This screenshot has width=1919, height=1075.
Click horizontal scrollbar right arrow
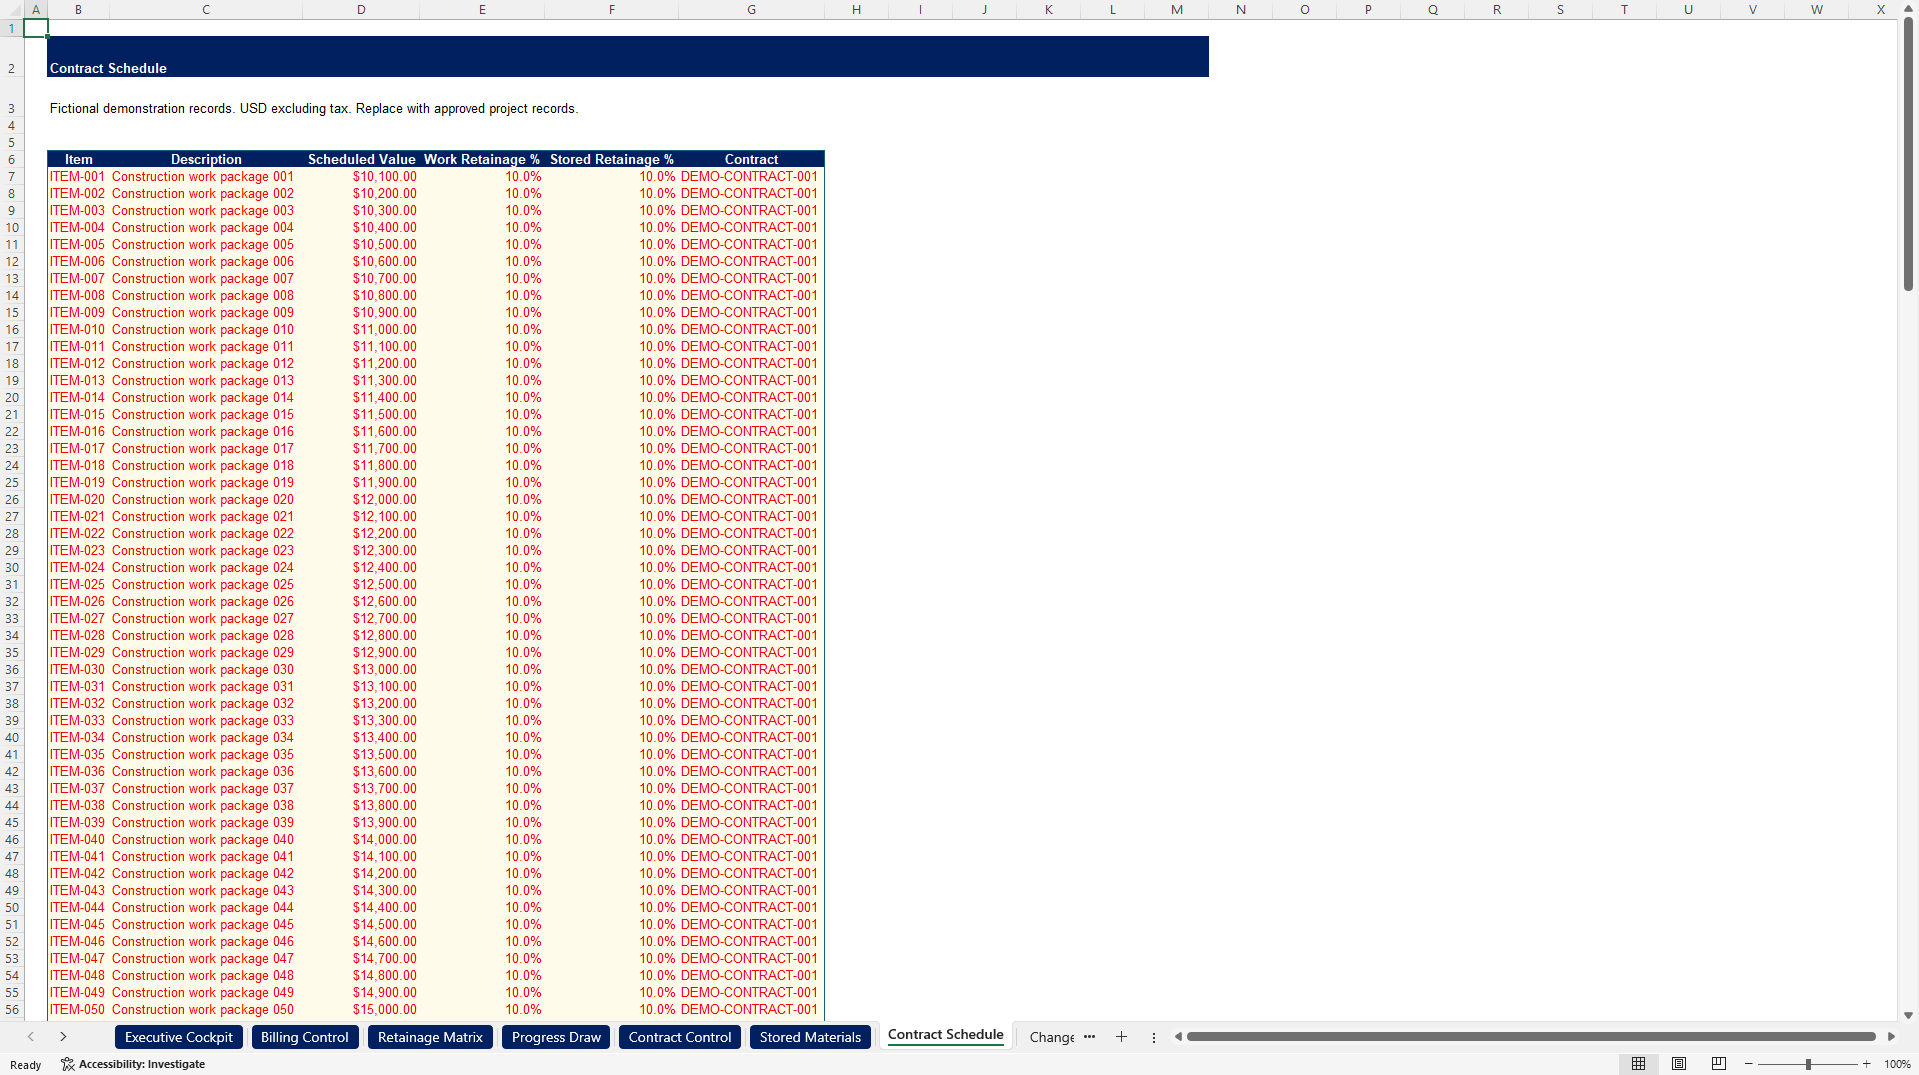(1891, 1037)
